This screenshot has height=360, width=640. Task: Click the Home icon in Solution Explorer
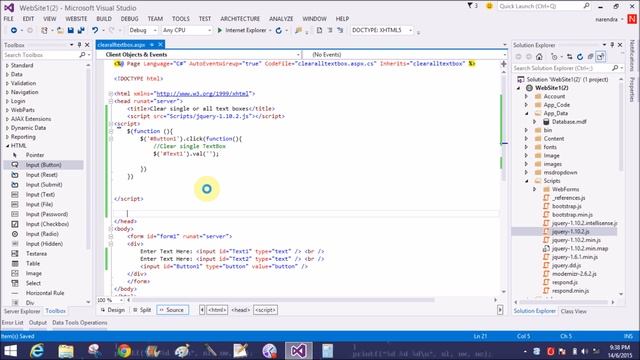point(539,57)
